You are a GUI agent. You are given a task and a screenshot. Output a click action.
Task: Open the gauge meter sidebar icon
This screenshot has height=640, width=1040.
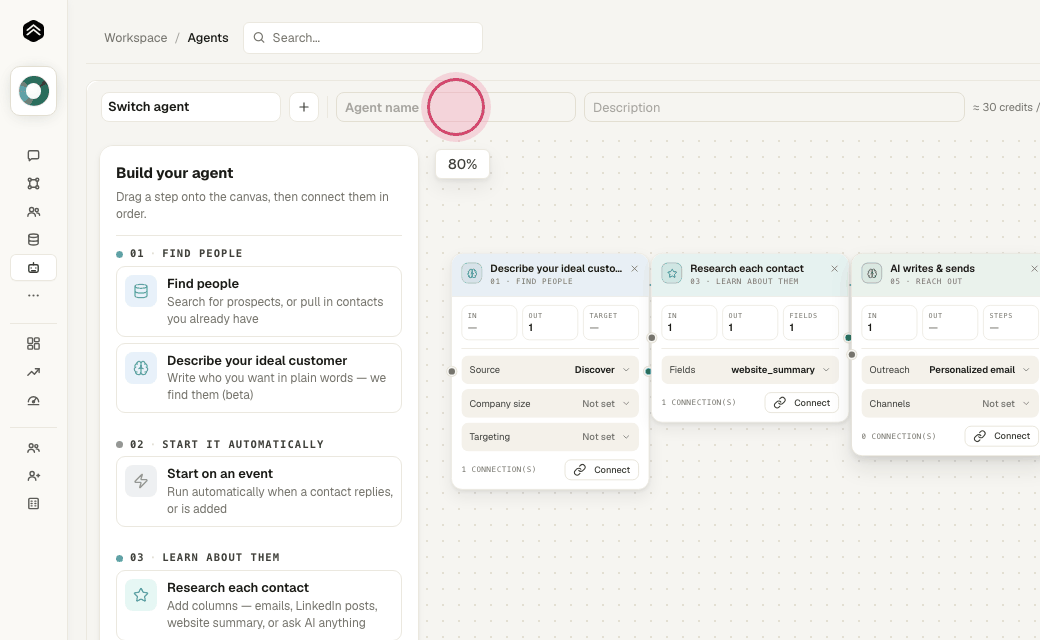(33, 401)
